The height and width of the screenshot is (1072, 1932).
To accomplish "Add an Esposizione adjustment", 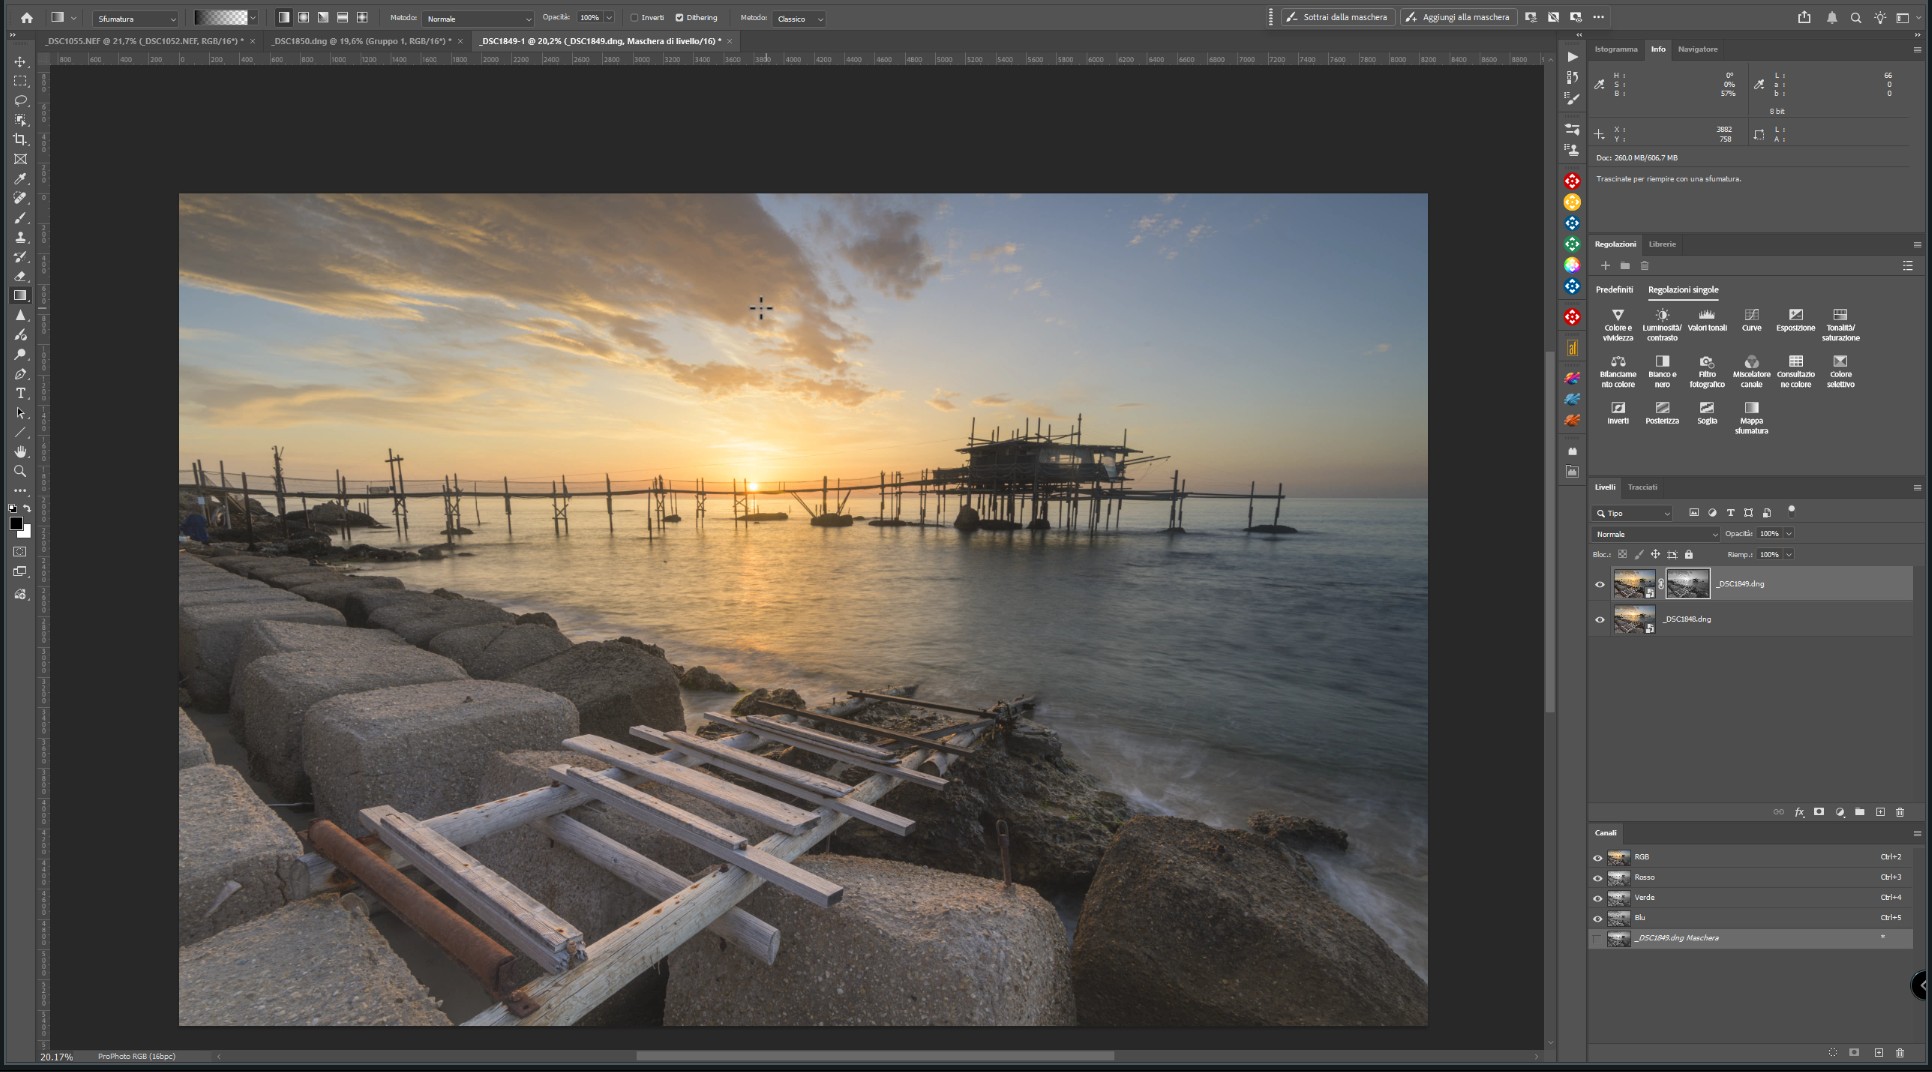I will point(1795,320).
